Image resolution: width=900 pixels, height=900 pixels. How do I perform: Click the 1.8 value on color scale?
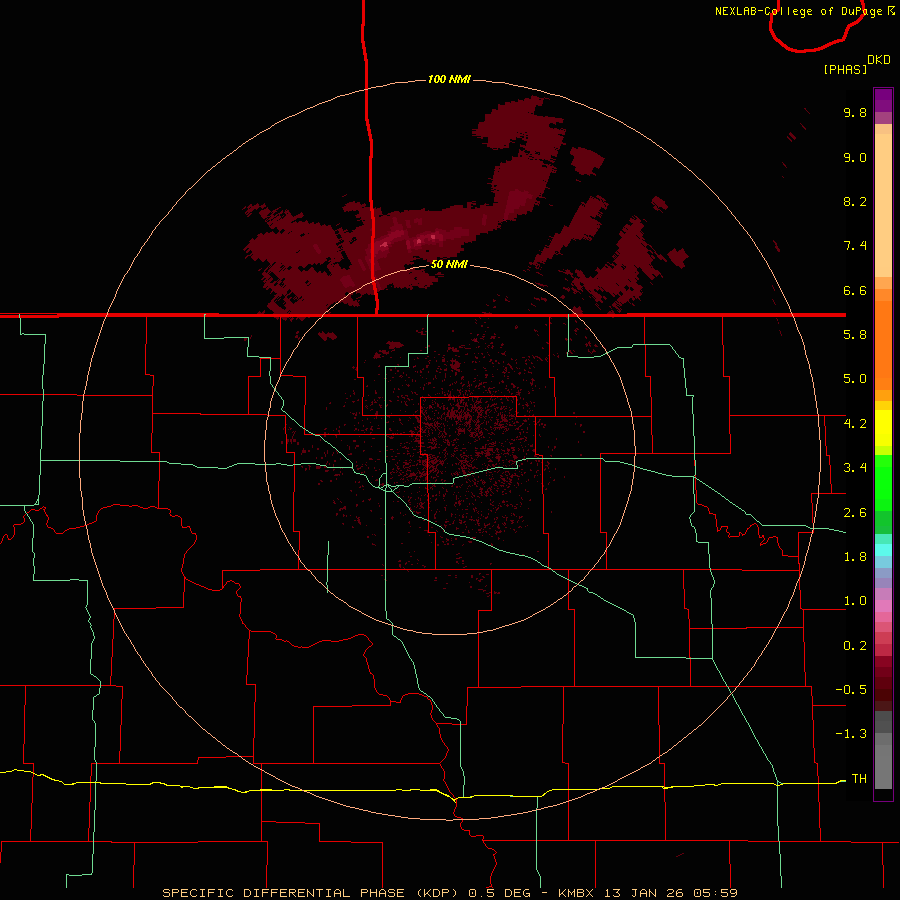point(855,557)
